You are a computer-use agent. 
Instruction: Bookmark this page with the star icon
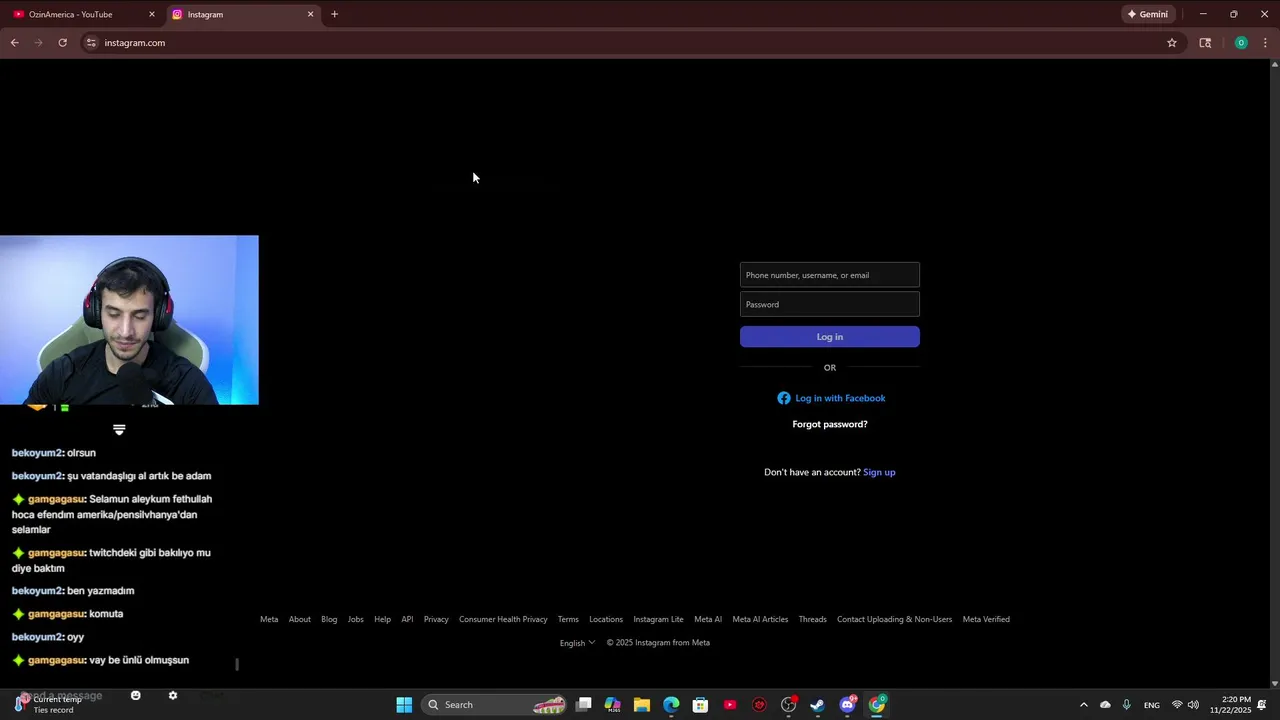click(x=1172, y=43)
